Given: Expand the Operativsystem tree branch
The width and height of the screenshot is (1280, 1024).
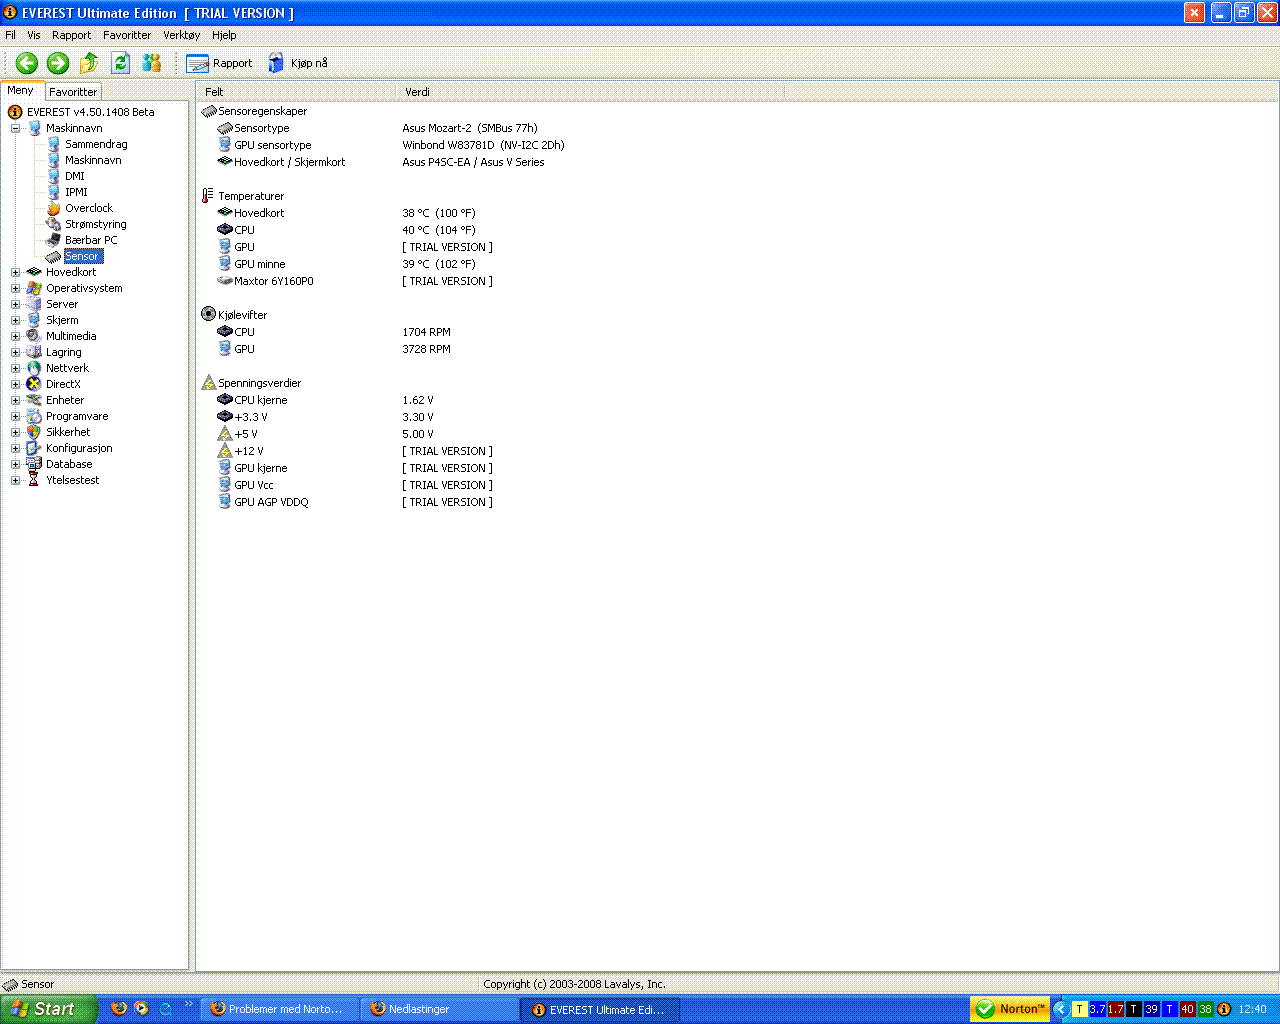Looking at the screenshot, I should 15,288.
